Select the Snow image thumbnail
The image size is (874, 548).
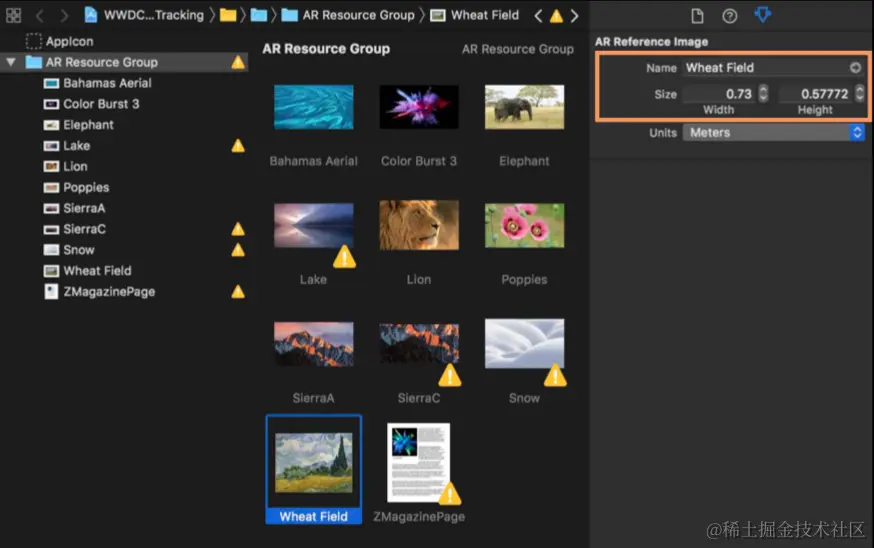tap(525, 343)
